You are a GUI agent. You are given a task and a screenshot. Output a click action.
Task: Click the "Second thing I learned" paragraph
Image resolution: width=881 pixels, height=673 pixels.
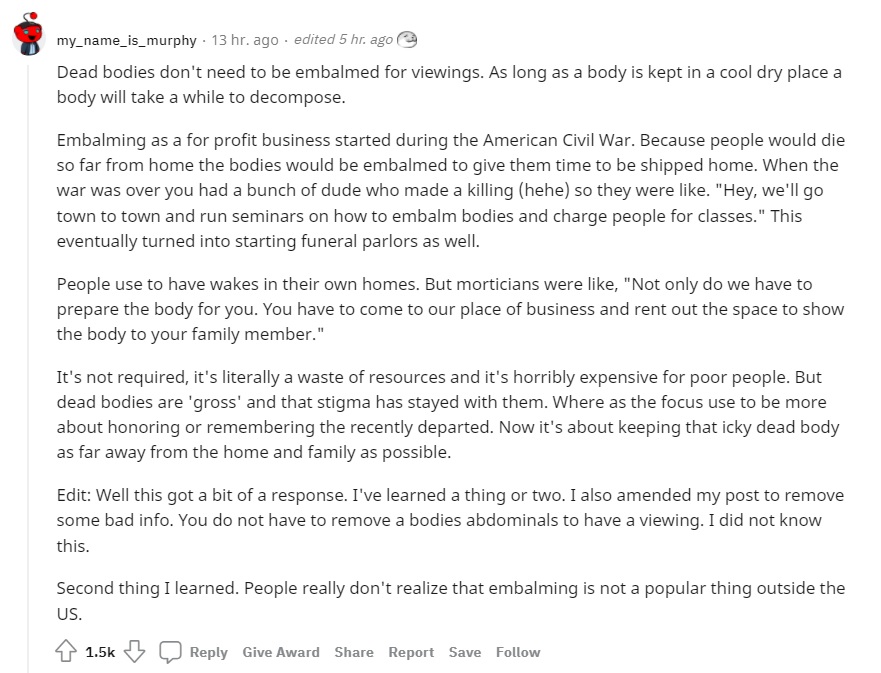tap(450, 600)
